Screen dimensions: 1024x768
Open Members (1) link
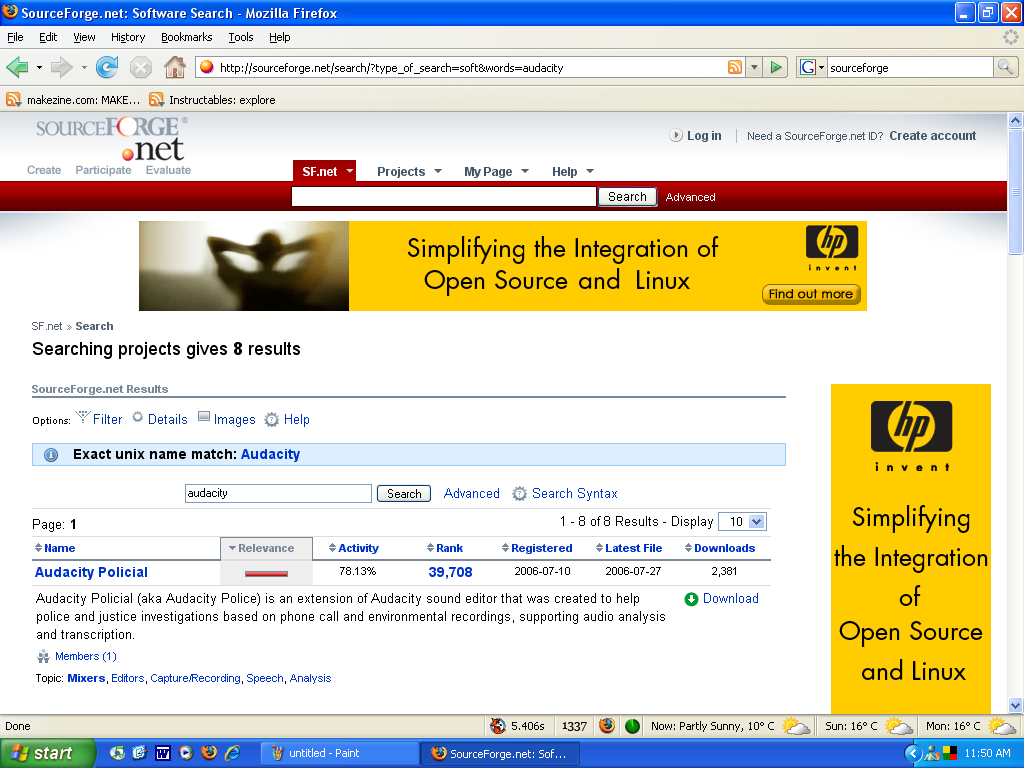click(x=86, y=656)
